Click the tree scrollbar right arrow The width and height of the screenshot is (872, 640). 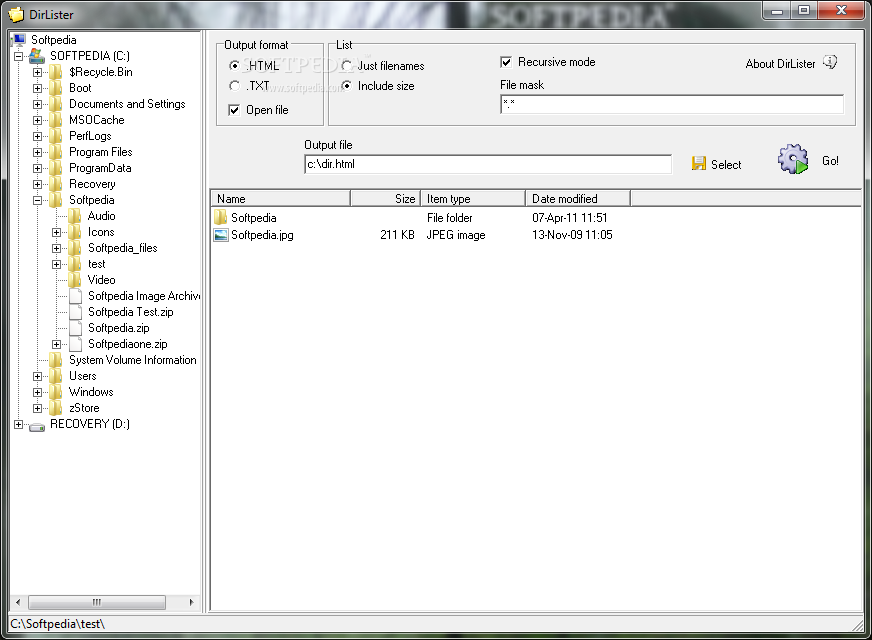191,602
